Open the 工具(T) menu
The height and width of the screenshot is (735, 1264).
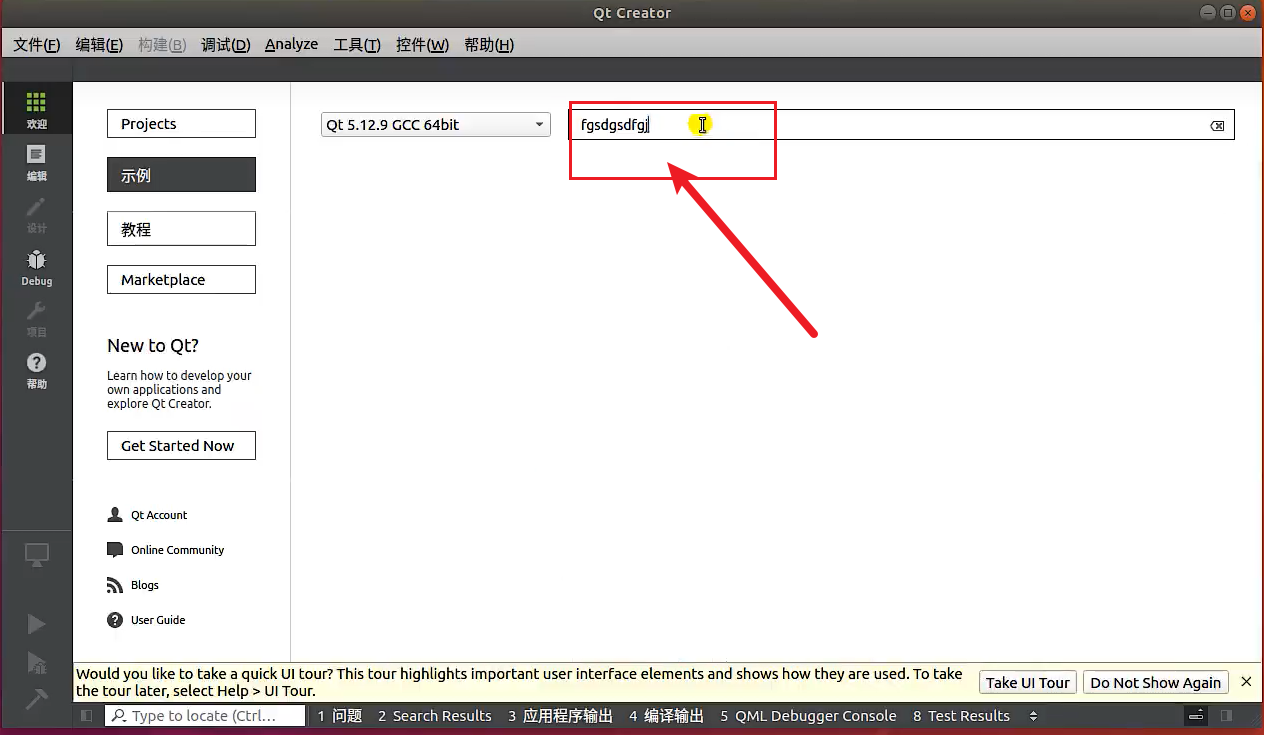point(357,45)
